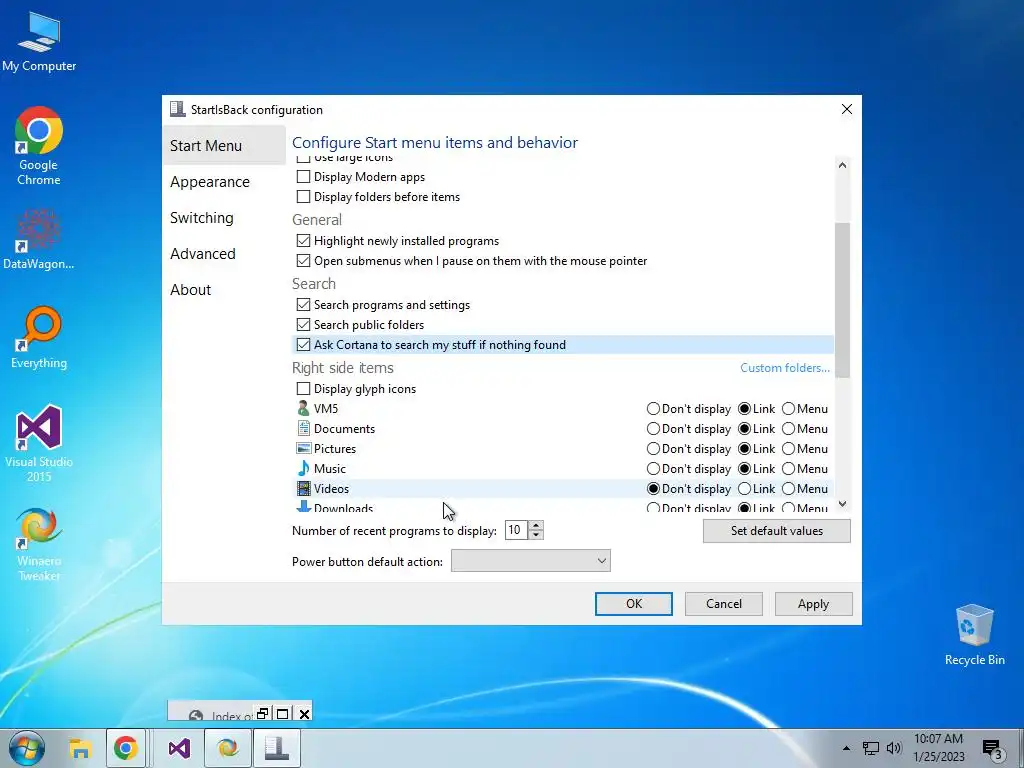Click the settings list scrollbar thumb
The image size is (1024, 768).
click(x=842, y=300)
